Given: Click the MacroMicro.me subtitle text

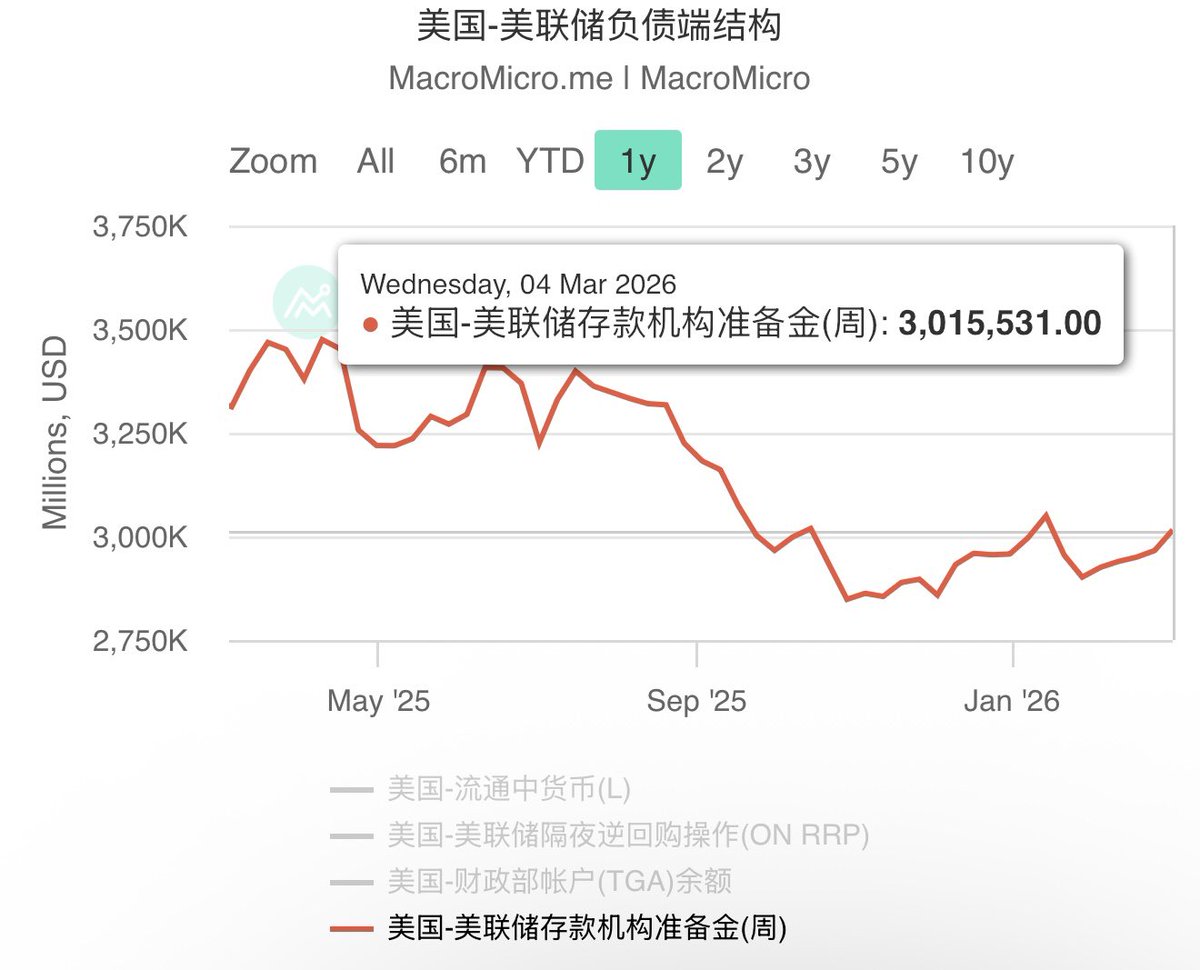Looking at the screenshot, I should point(600,78).
